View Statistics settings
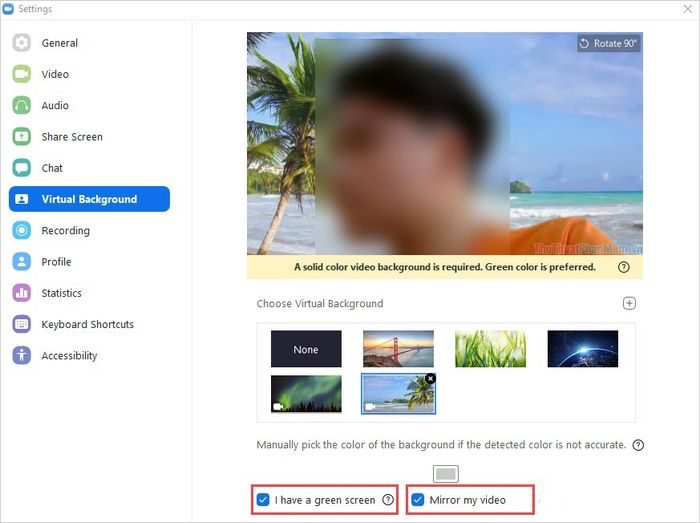The image size is (700, 523). [62, 293]
